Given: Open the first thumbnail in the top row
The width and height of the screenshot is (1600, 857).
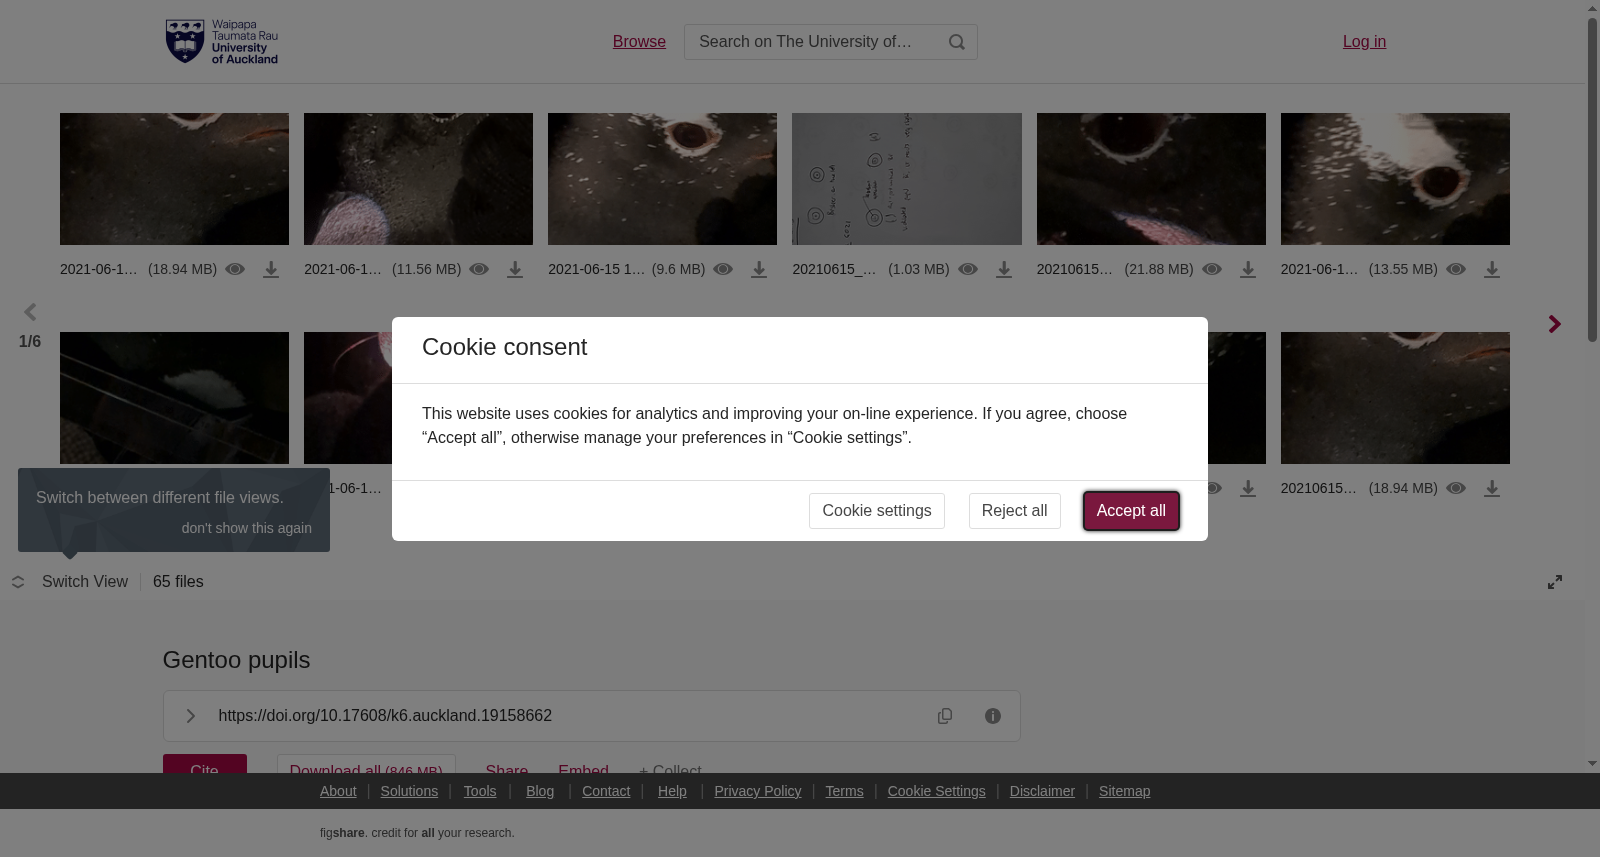Looking at the screenshot, I should coord(174,179).
